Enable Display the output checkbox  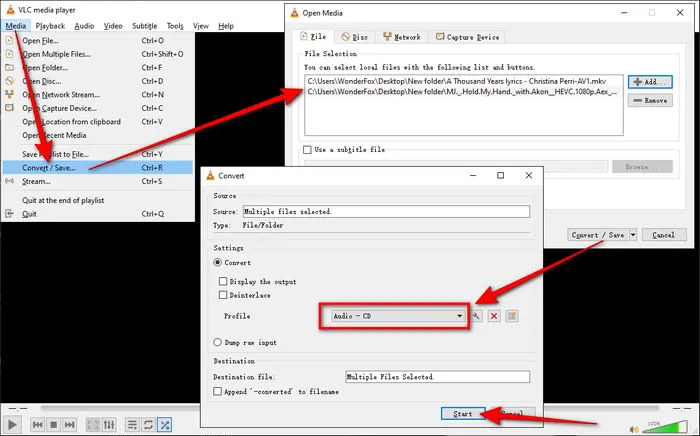pyautogui.click(x=223, y=281)
